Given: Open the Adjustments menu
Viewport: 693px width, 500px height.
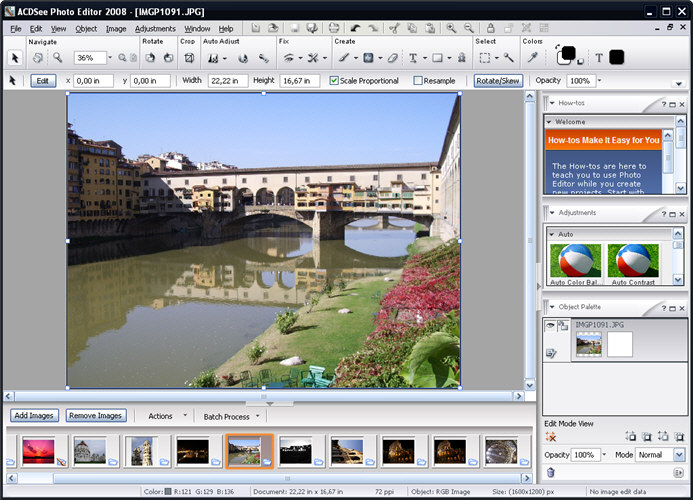Looking at the screenshot, I should tap(155, 29).
